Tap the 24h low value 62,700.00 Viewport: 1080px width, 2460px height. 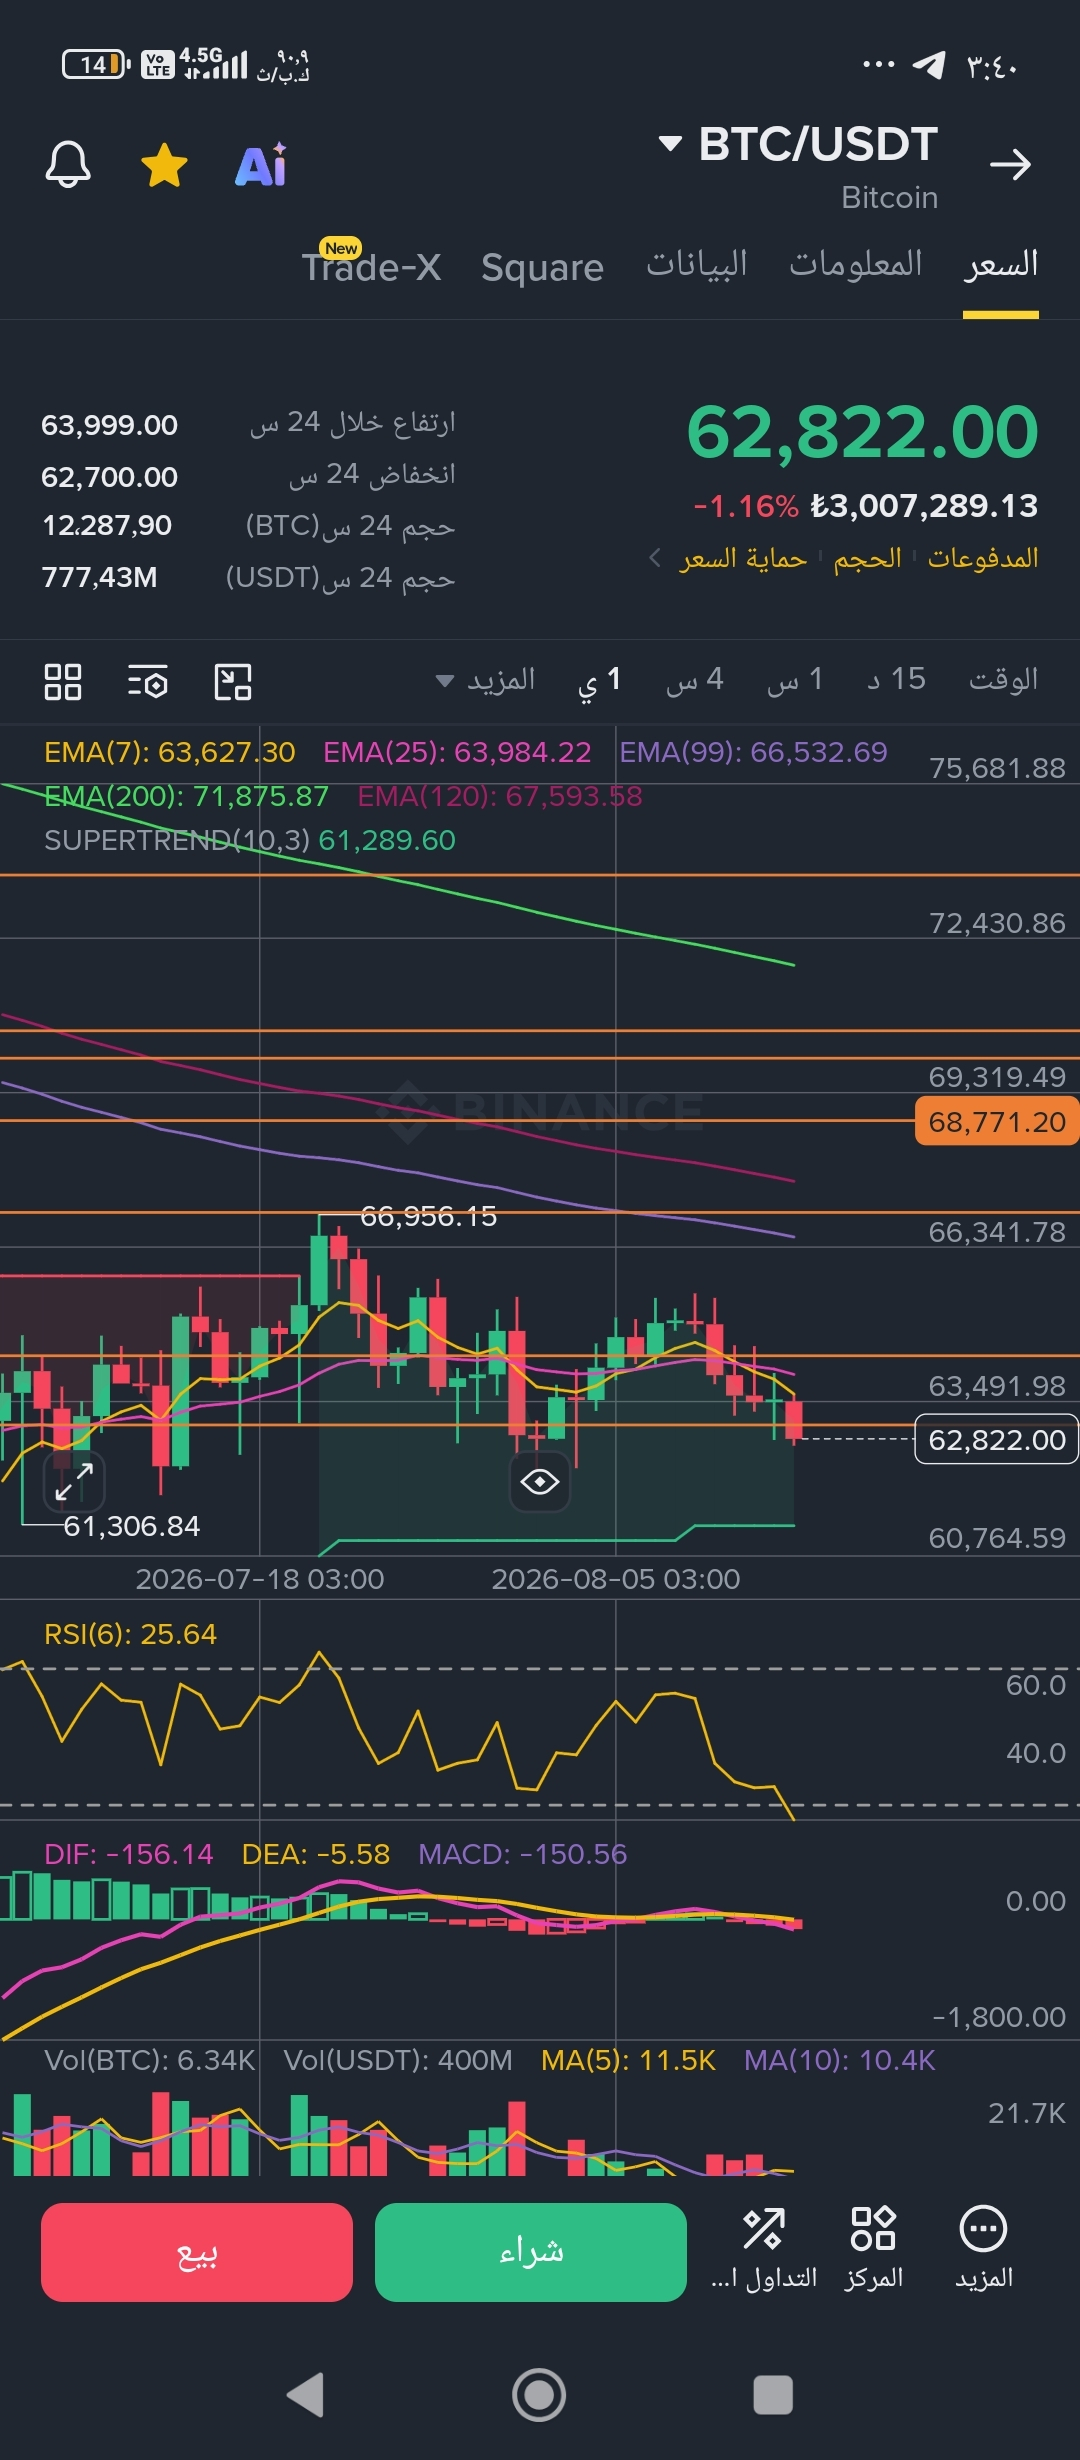click(x=109, y=477)
